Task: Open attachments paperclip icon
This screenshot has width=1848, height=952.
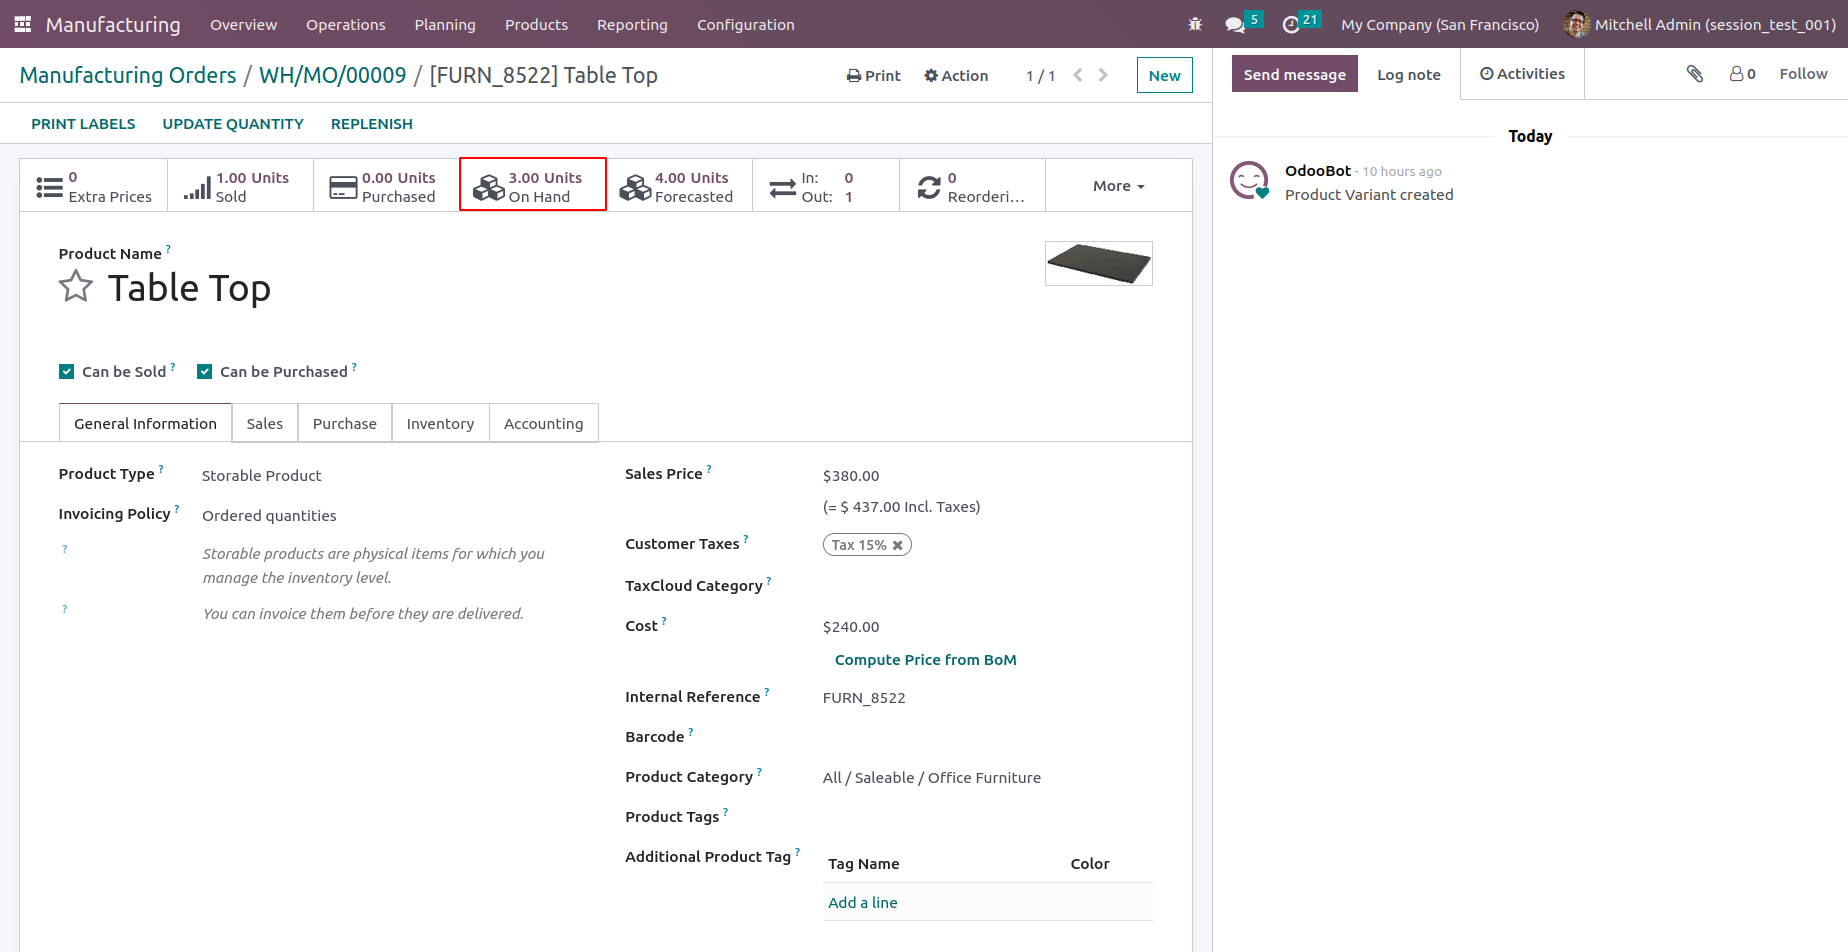Action: point(1695,74)
